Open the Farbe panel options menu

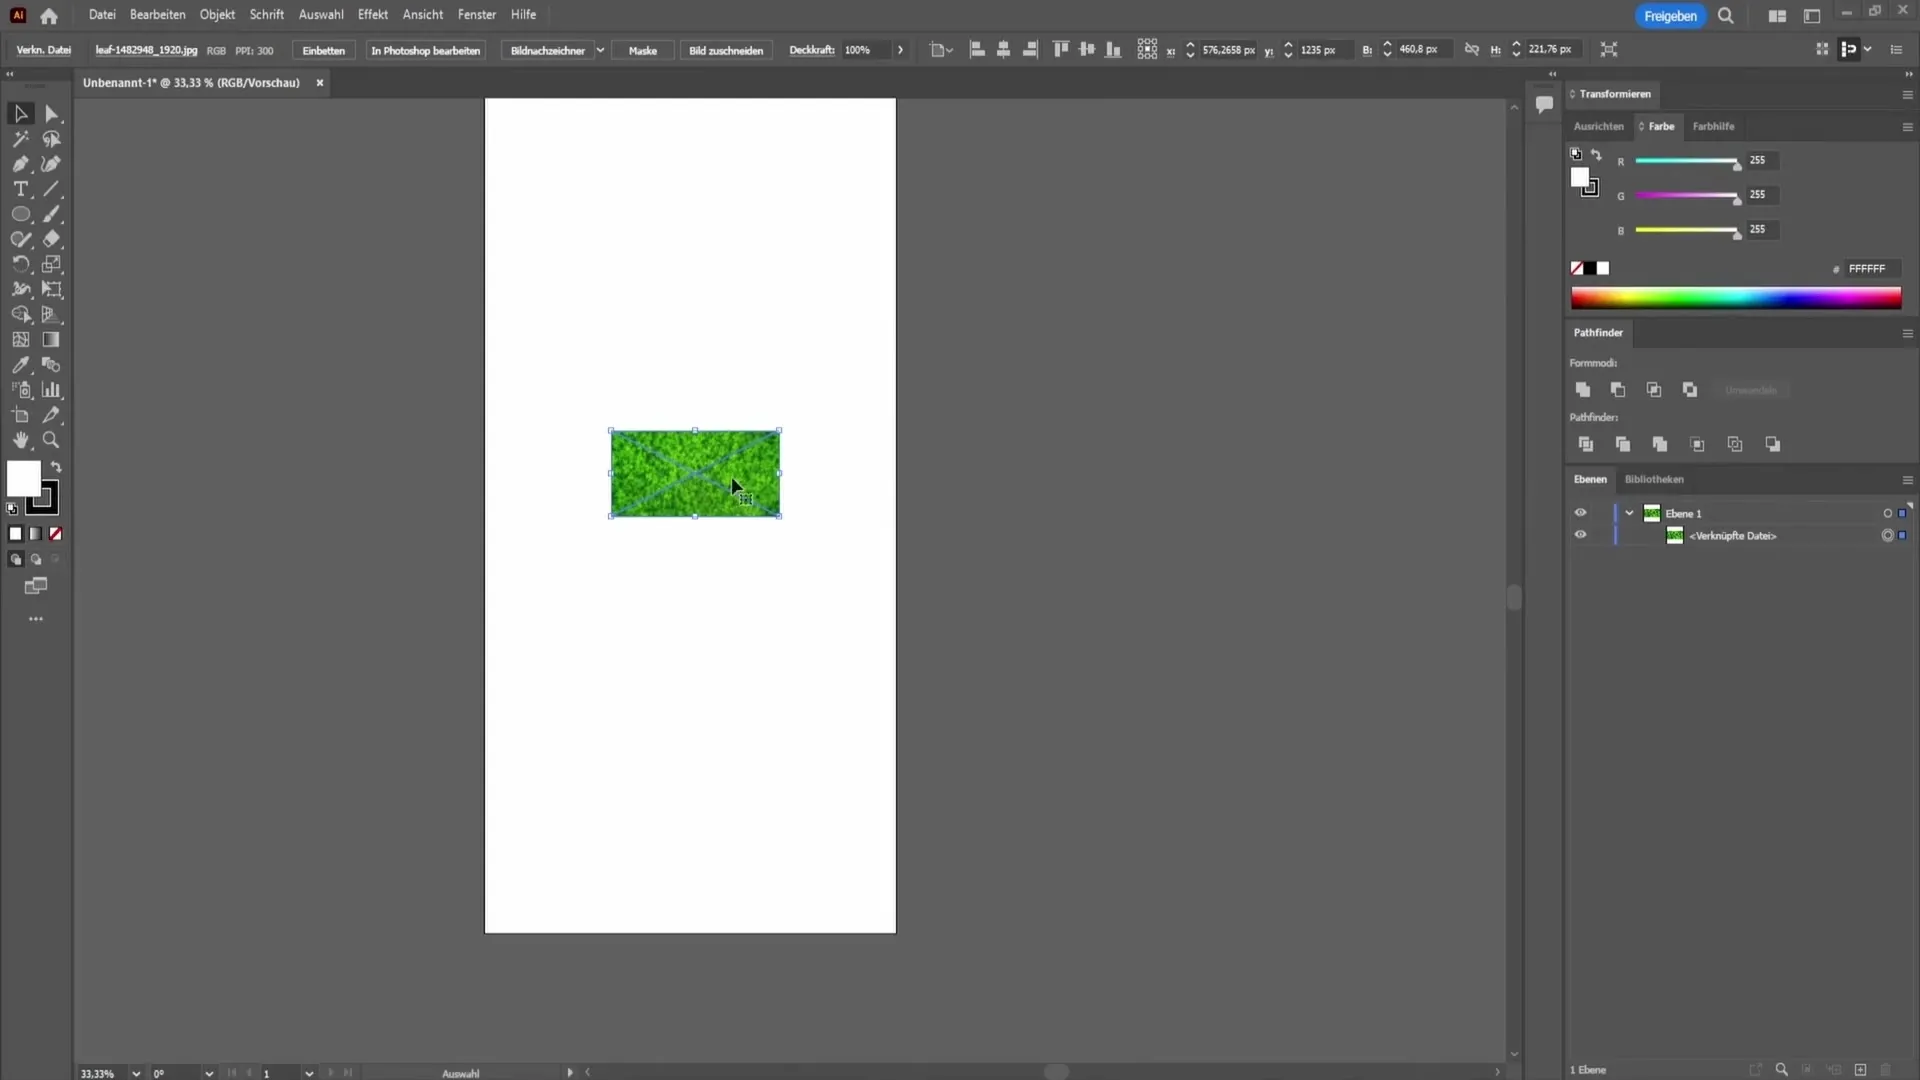(x=1907, y=127)
